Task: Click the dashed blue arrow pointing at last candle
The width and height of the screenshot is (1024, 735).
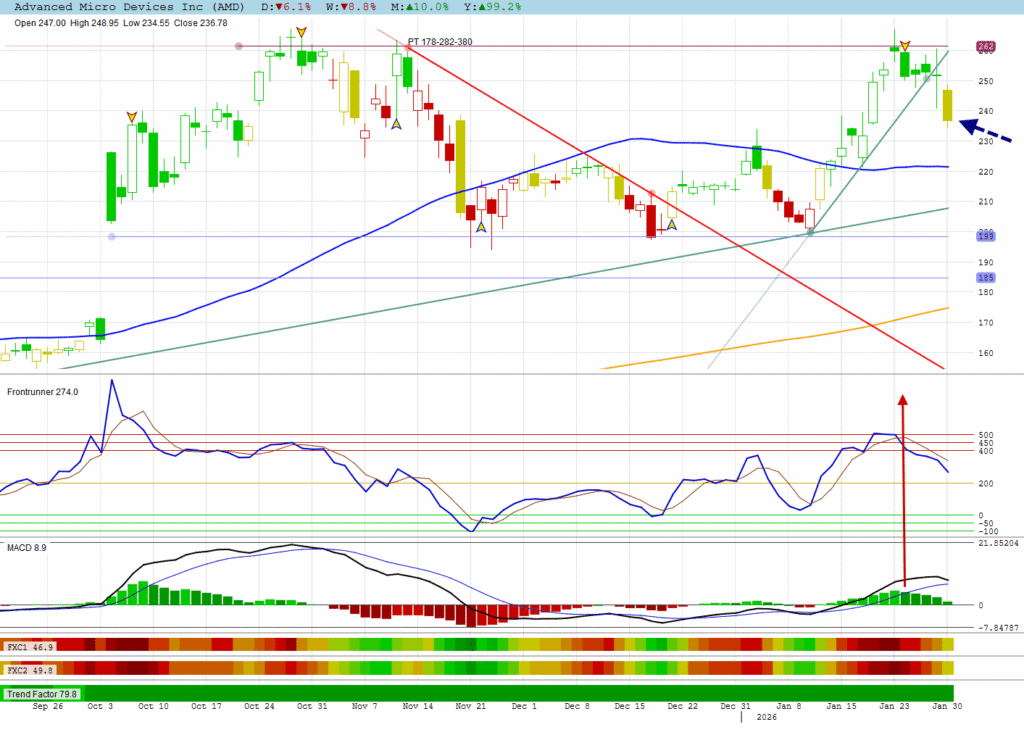Action: [984, 131]
